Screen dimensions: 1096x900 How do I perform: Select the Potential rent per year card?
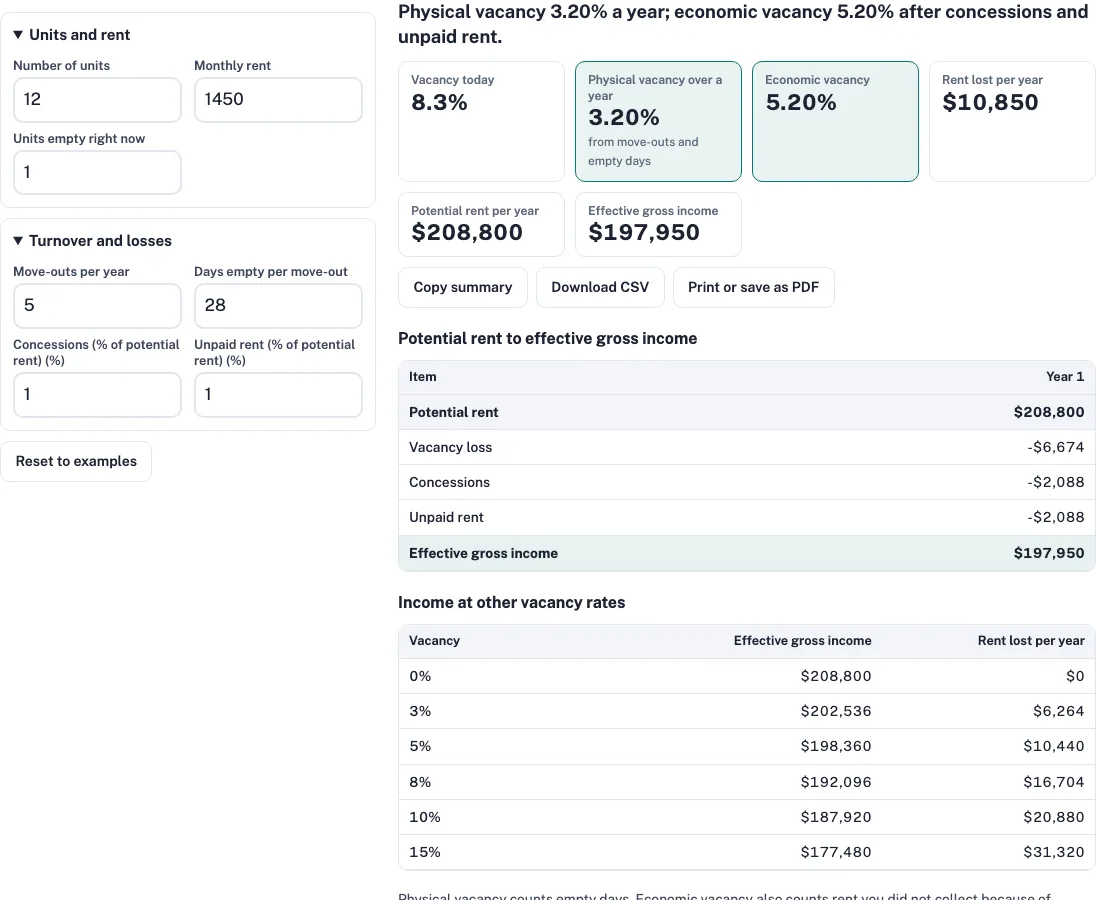(481, 224)
